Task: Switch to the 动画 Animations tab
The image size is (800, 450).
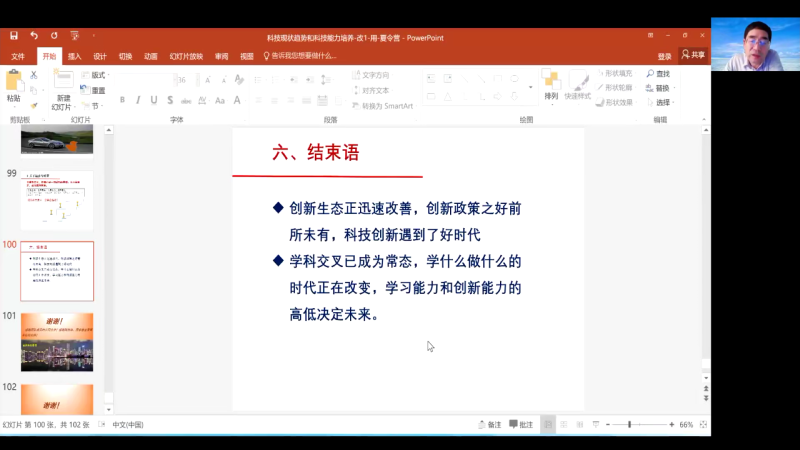Action: point(151,57)
